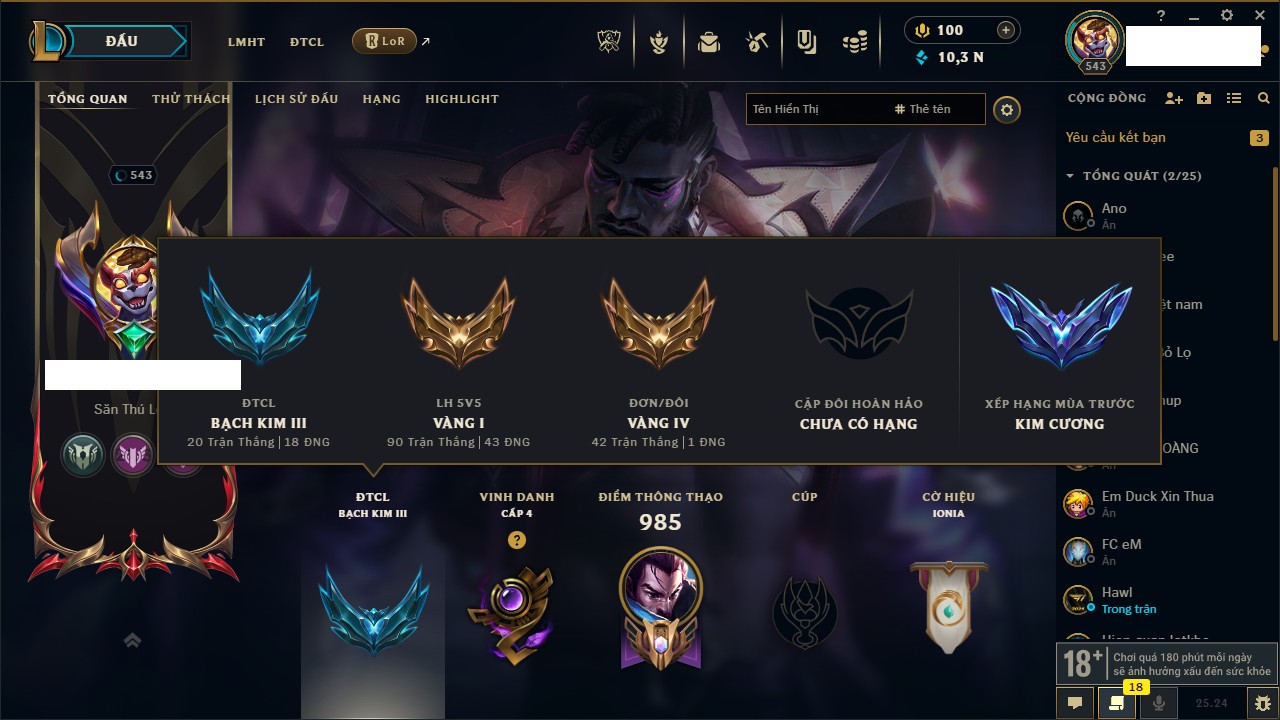1280x720 pixels.
Task: Search friends with the magnifier icon
Action: (x=1264, y=98)
